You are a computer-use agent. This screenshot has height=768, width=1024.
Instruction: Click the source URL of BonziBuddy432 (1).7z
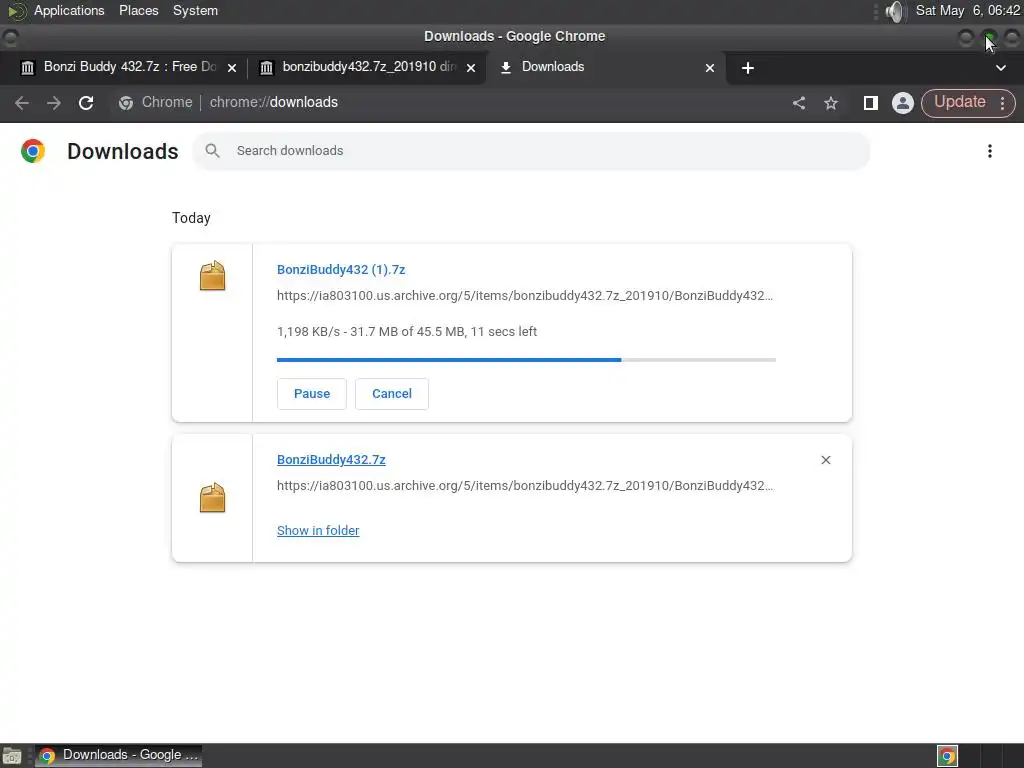(x=524, y=295)
